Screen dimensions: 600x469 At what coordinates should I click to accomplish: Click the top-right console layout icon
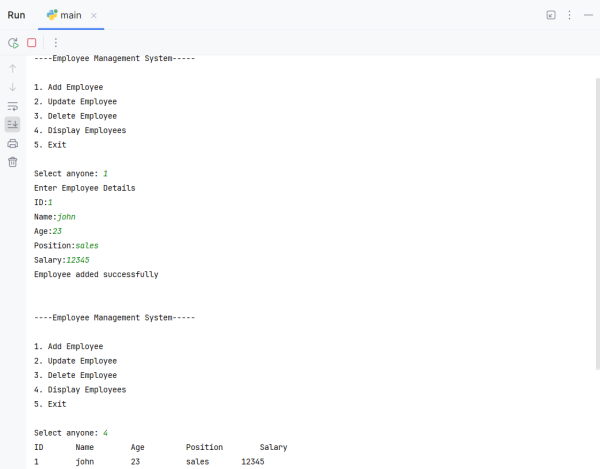coord(550,16)
